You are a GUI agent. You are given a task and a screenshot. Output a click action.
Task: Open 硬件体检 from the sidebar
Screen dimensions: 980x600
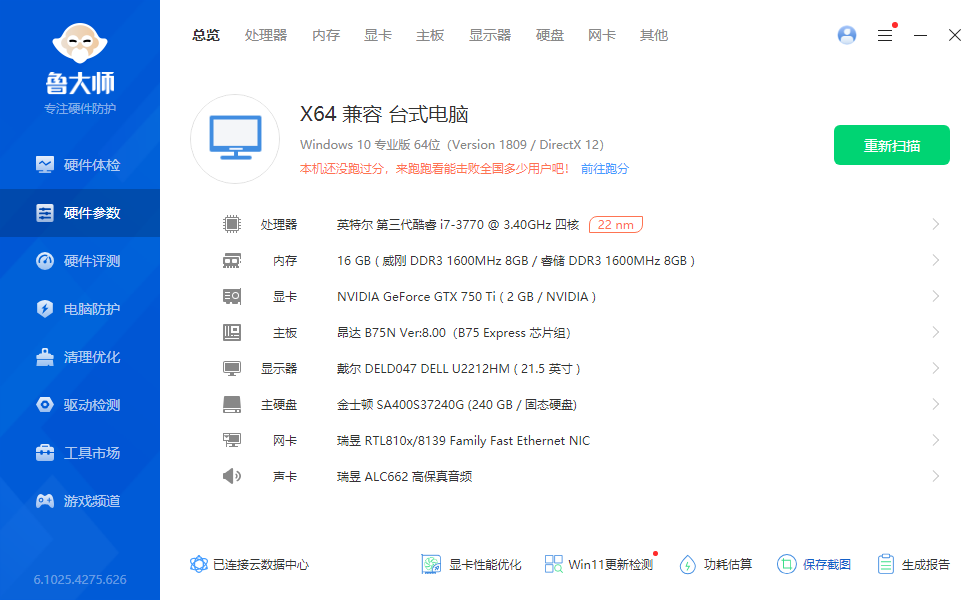[x=79, y=165]
